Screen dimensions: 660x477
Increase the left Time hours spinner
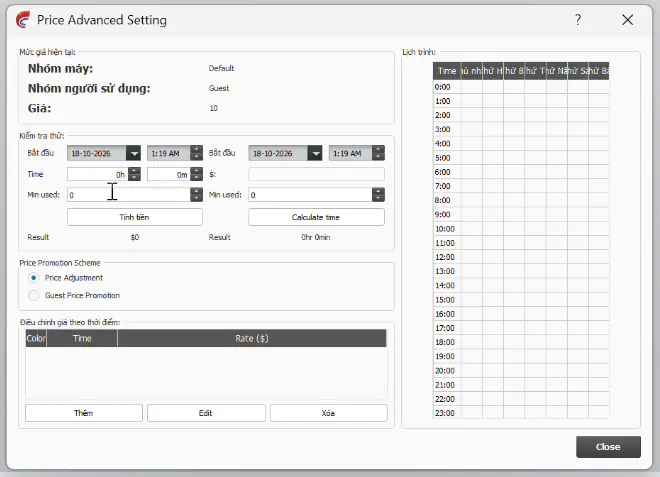click(x=134, y=171)
